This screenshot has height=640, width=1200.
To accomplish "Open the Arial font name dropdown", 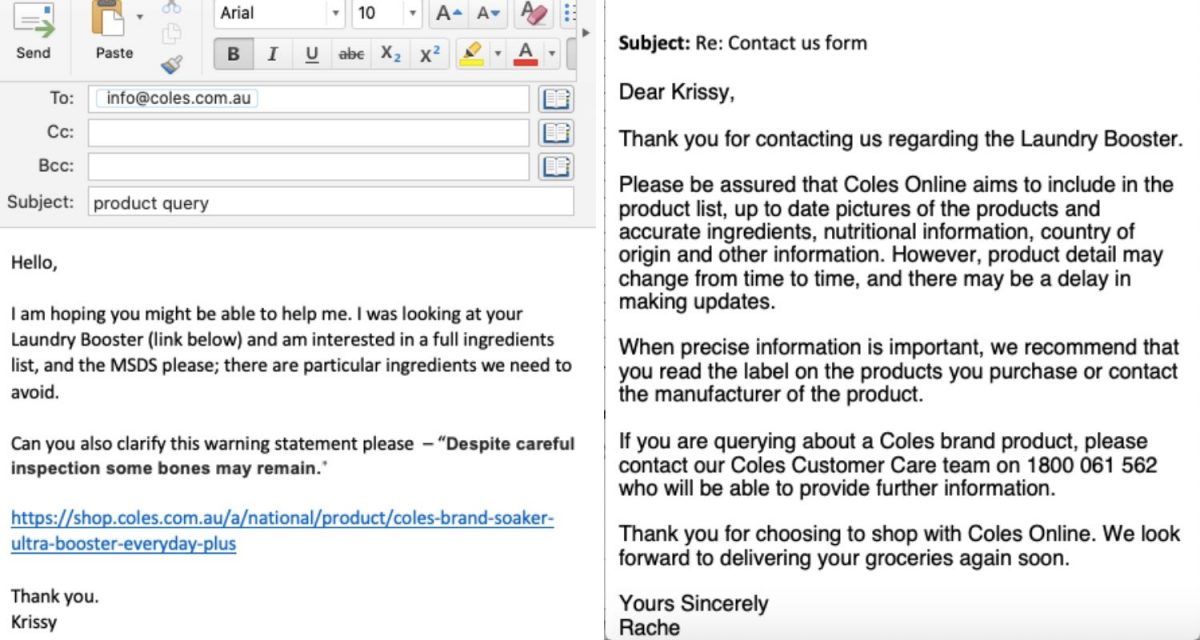I will coord(335,13).
